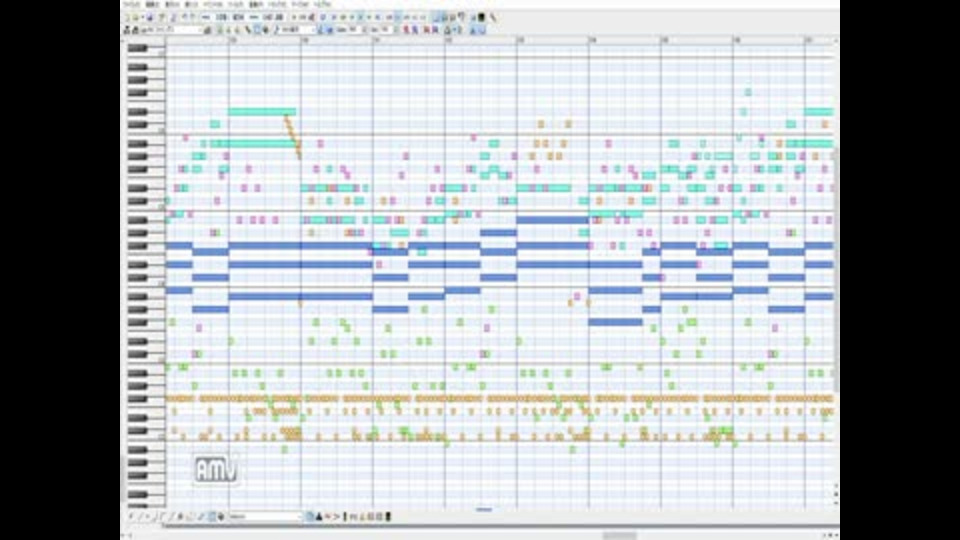Open the last menu in the menu bar

point(322,4)
